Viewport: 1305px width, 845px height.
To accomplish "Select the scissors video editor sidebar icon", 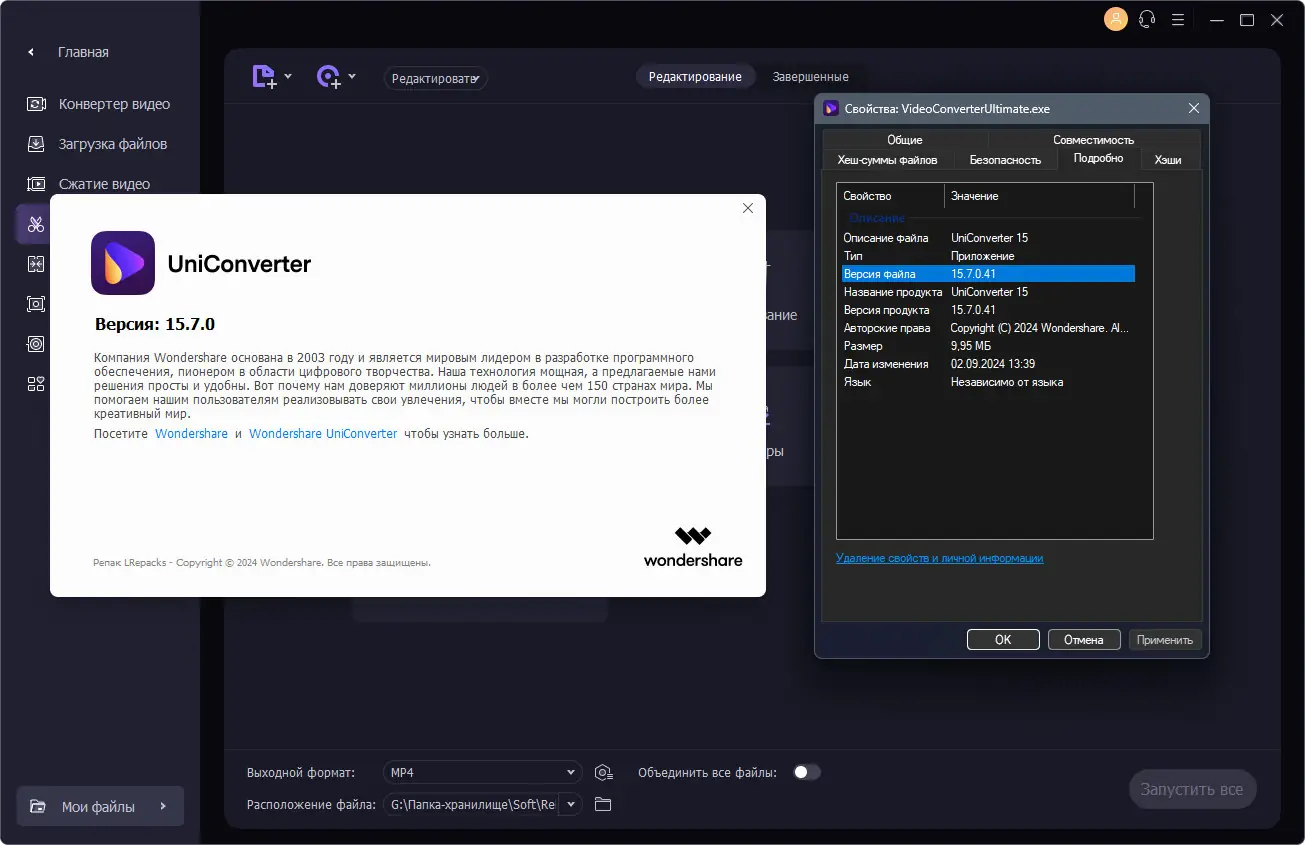I will coord(36,224).
